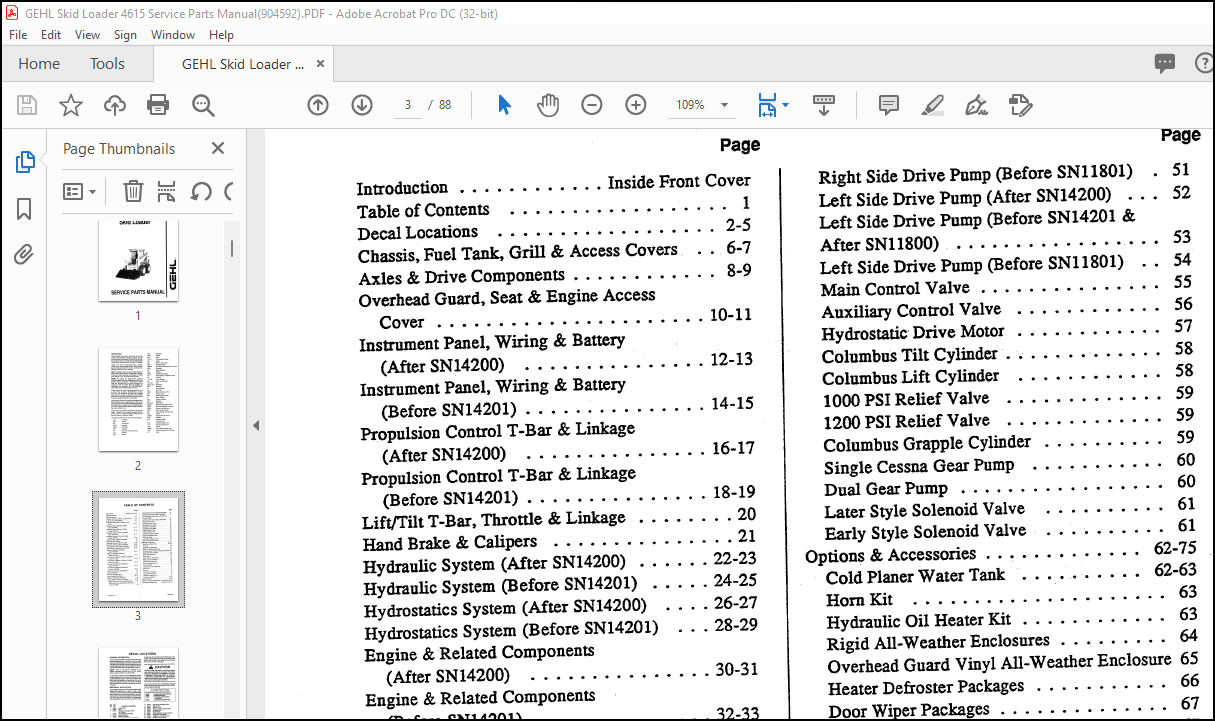Expand the fit page options arrow
This screenshot has height=721, width=1215.
pos(785,105)
